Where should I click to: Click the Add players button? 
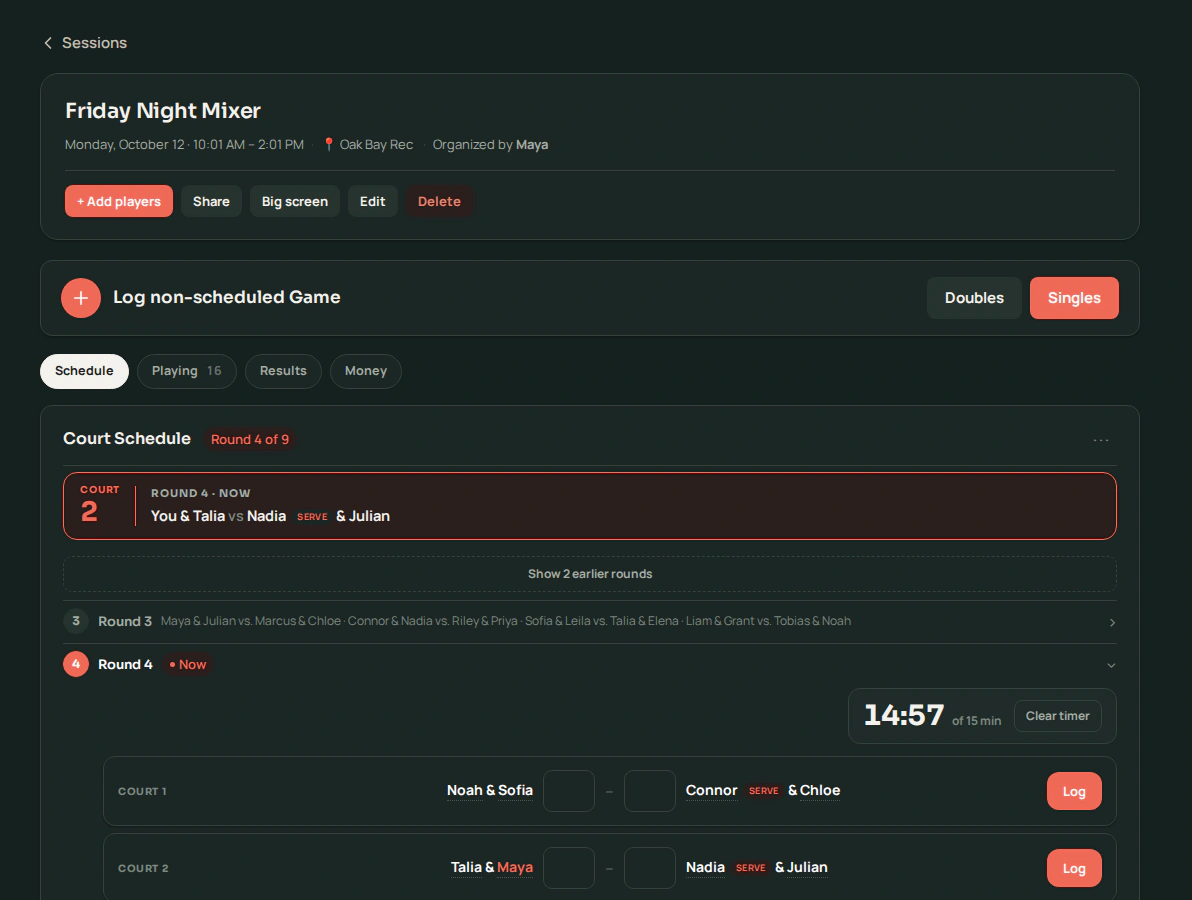pyautogui.click(x=119, y=201)
